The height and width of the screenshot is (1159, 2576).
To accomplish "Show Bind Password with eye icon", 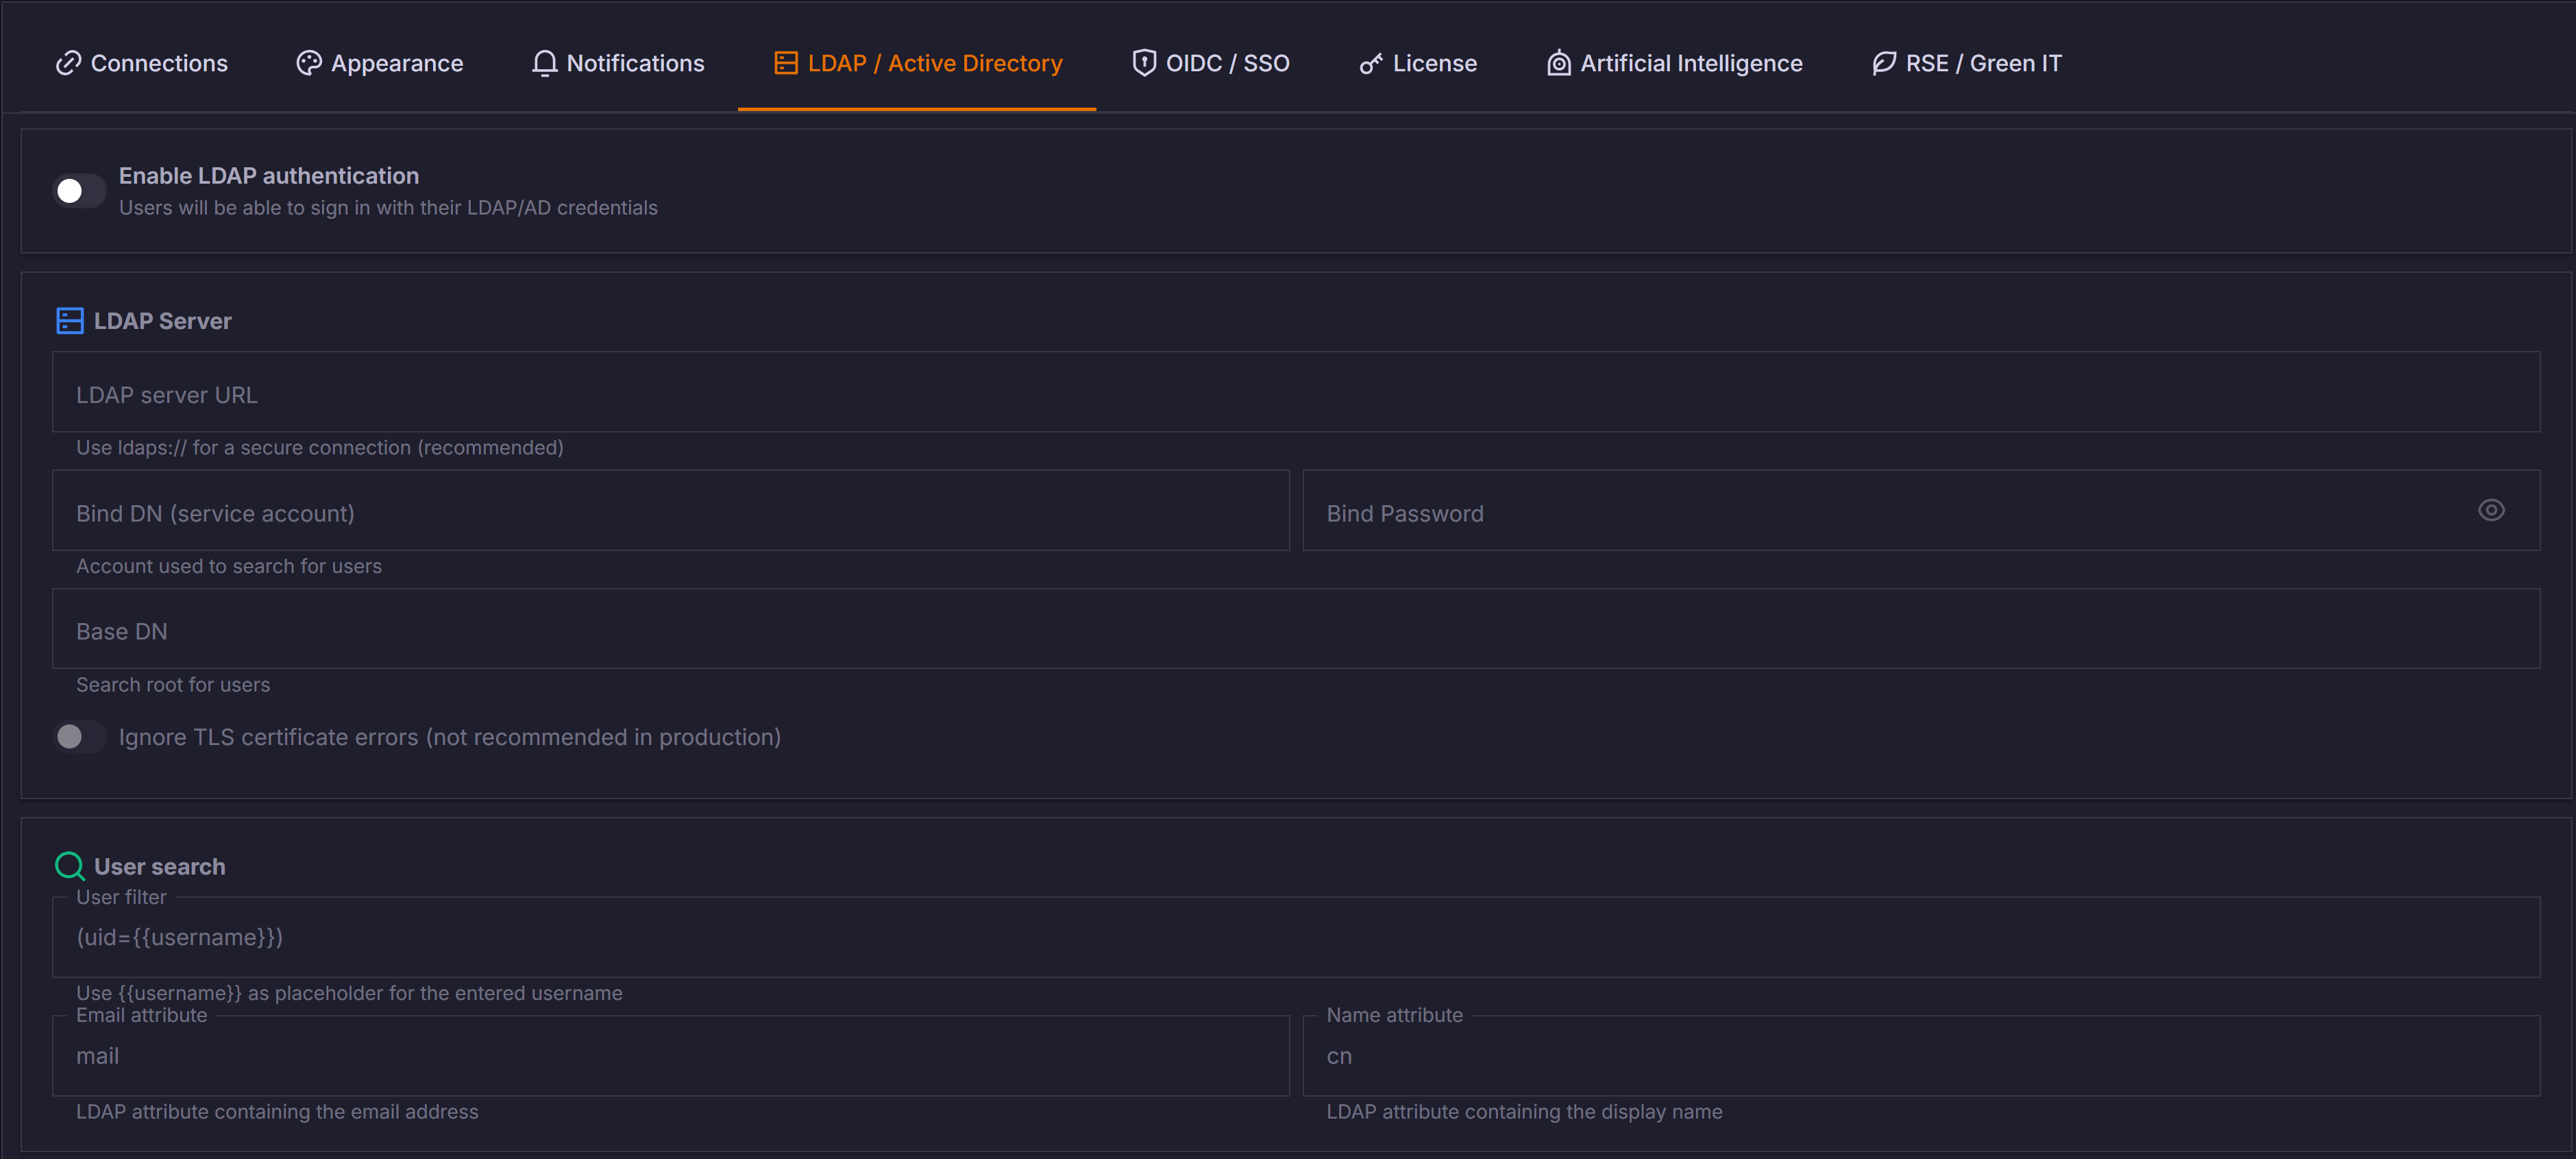I will pyautogui.click(x=2491, y=511).
